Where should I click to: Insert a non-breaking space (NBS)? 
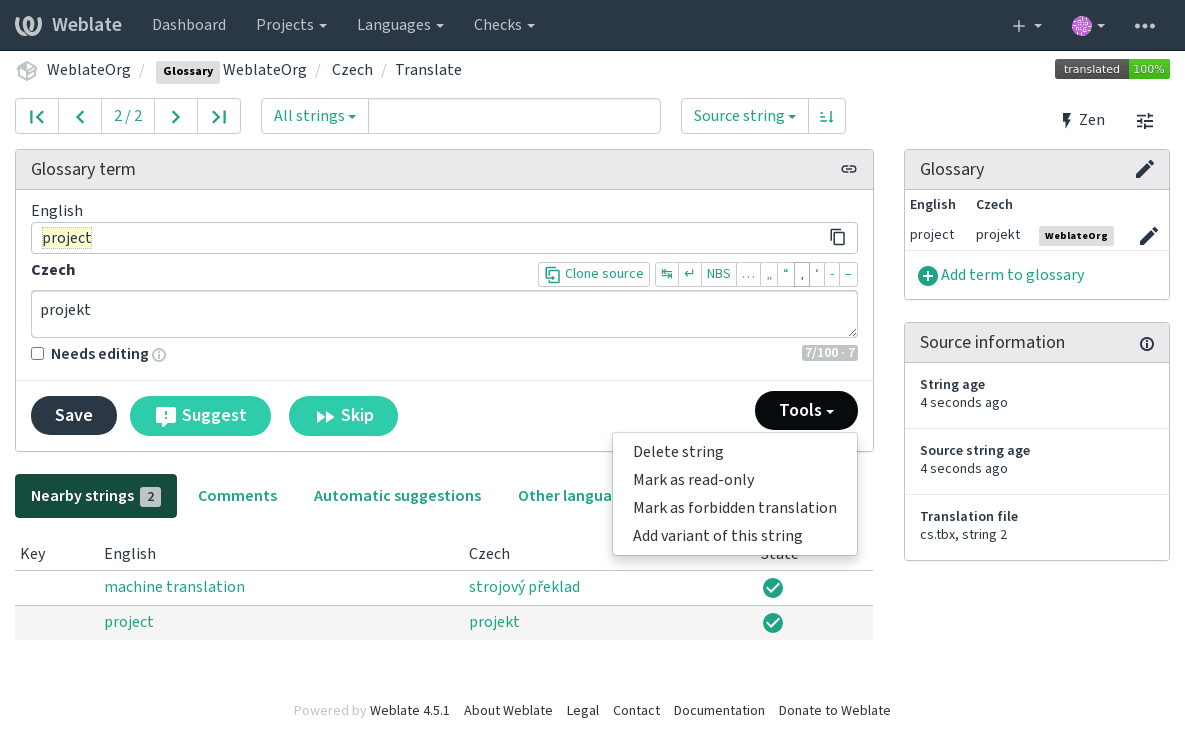(719, 274)
